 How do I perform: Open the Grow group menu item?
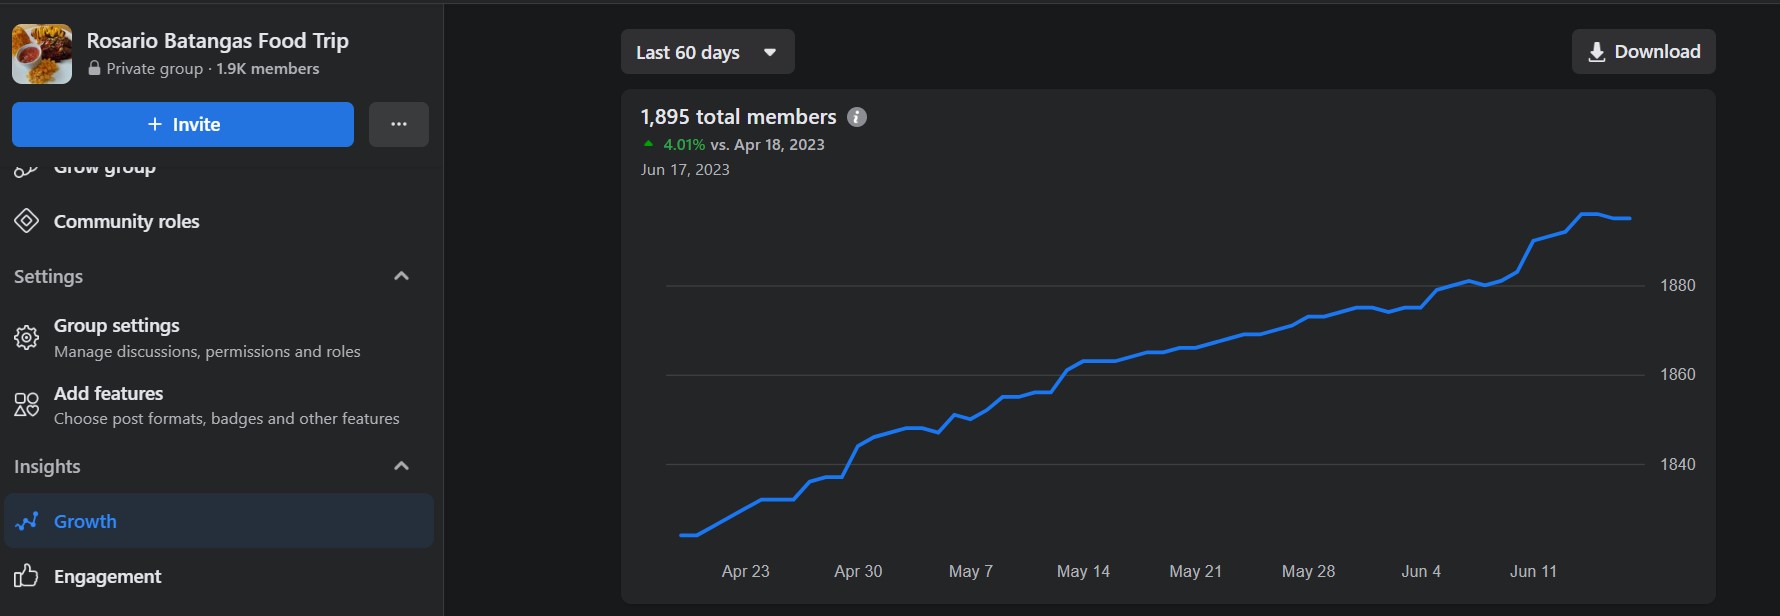tap(105, 168)
